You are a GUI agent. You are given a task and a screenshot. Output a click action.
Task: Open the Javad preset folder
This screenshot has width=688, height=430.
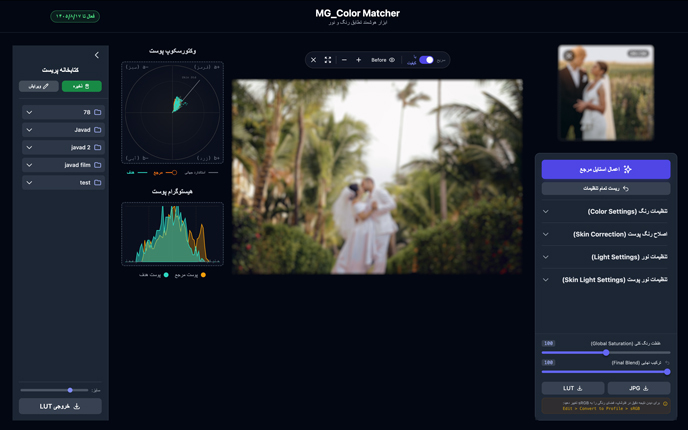click(62, 130)
